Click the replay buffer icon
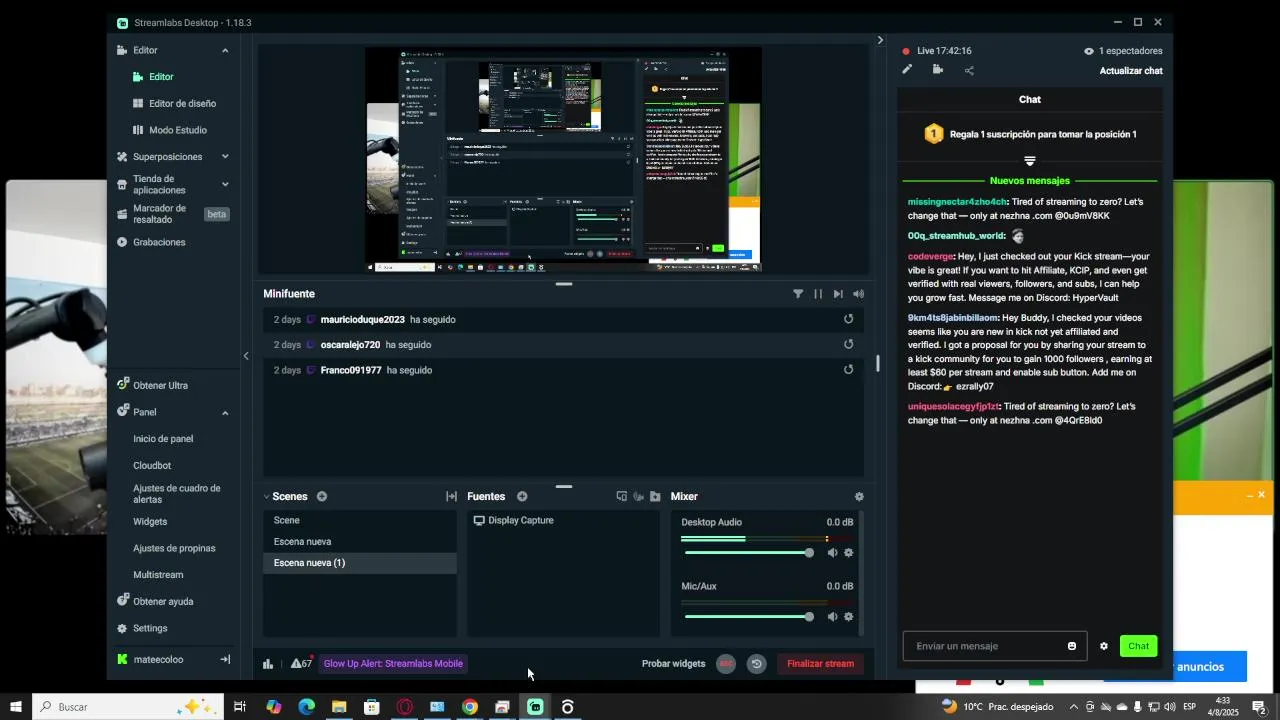 (757, 663)
